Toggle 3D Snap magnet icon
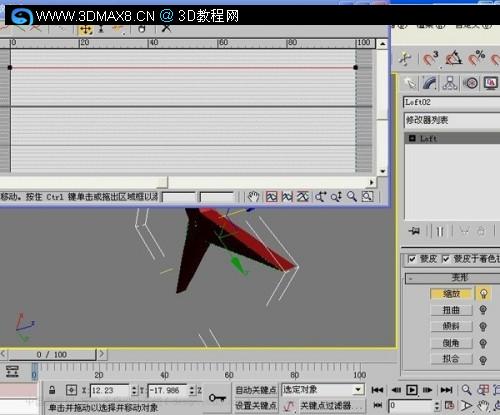Screen dimensions: 500x415 tap(430, 59)
